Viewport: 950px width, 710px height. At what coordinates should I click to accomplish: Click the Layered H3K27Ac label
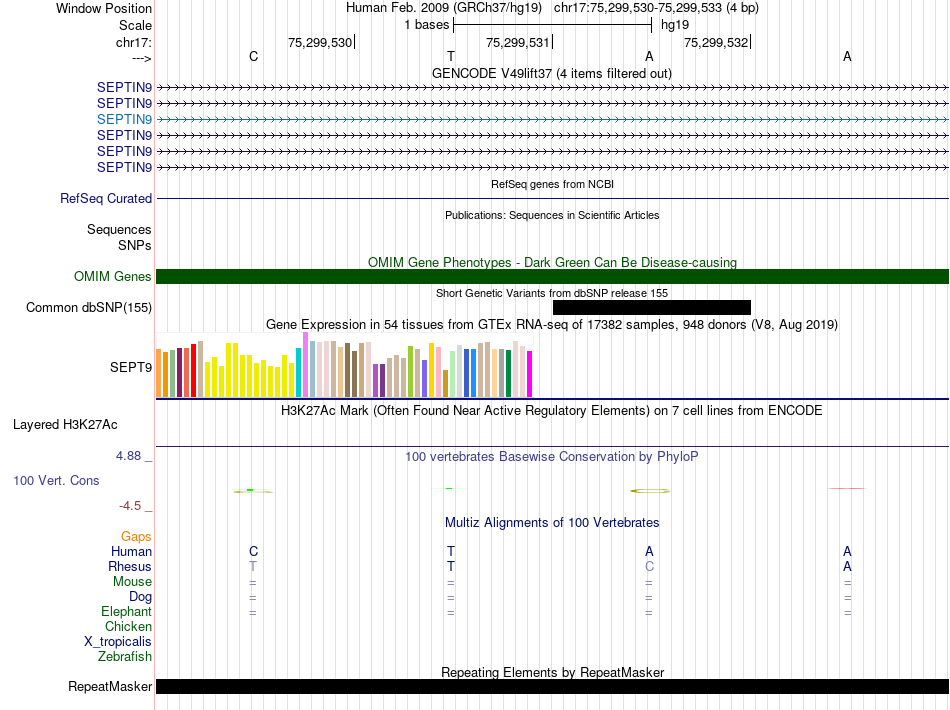click(x=65, y=424)
